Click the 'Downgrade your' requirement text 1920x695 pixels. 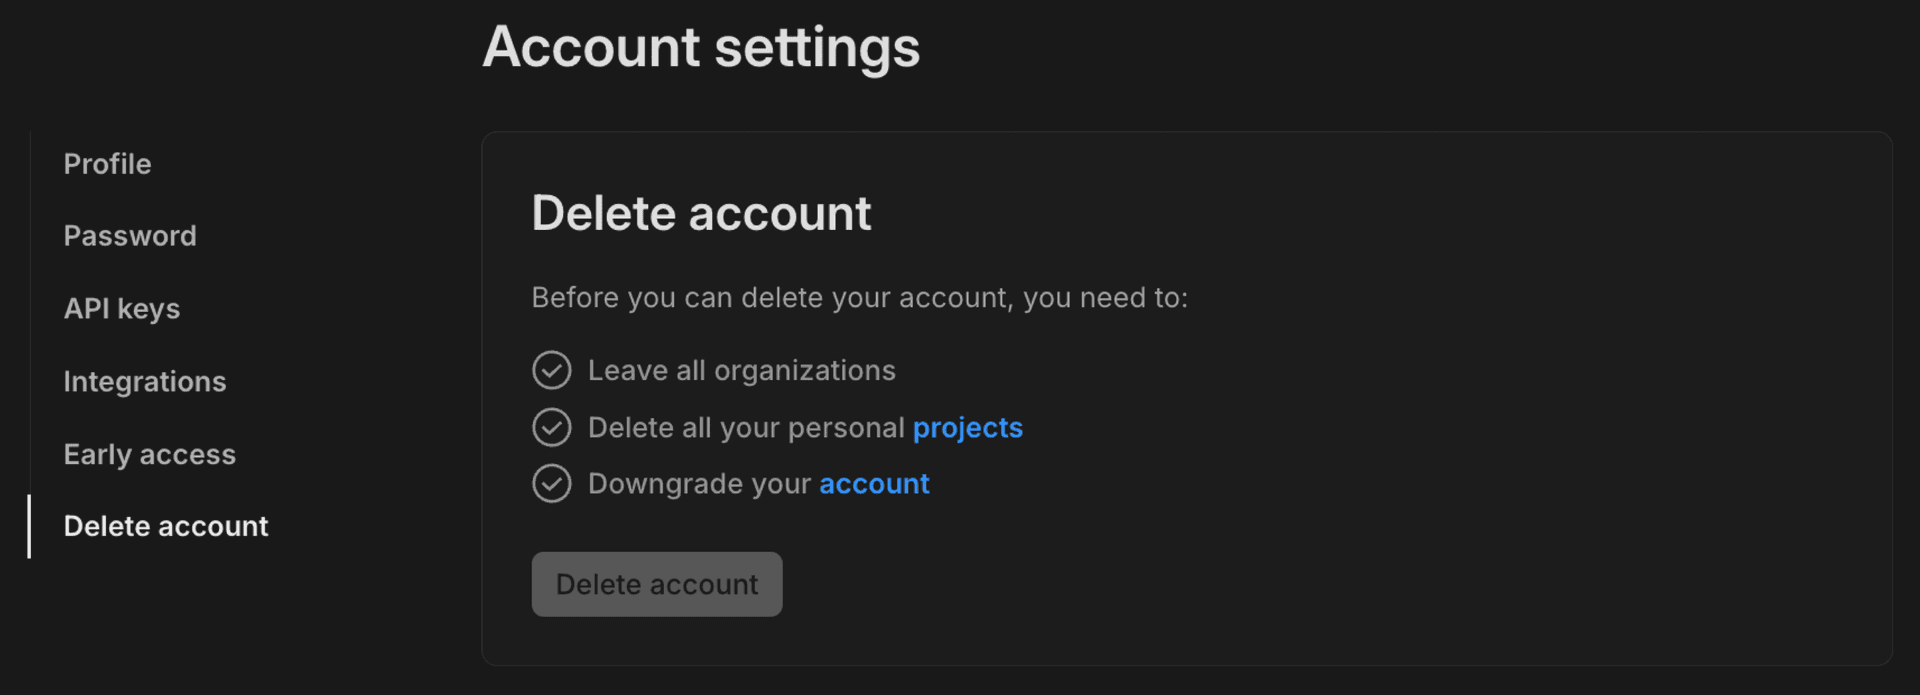tap(699, 484)
